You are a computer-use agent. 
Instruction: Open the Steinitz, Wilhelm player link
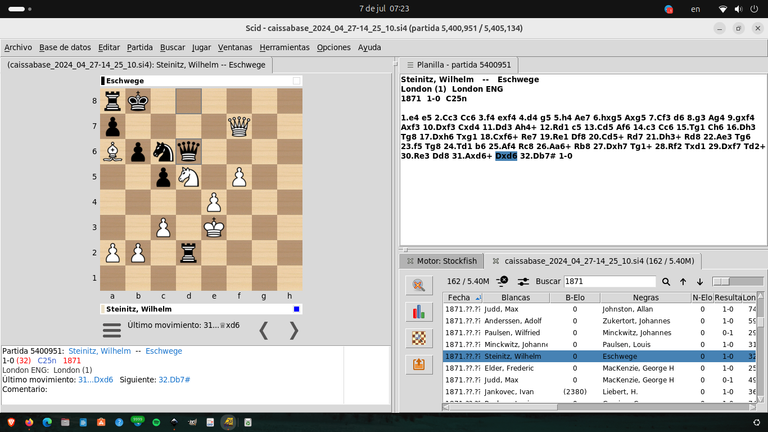click(x=99, y=351)
